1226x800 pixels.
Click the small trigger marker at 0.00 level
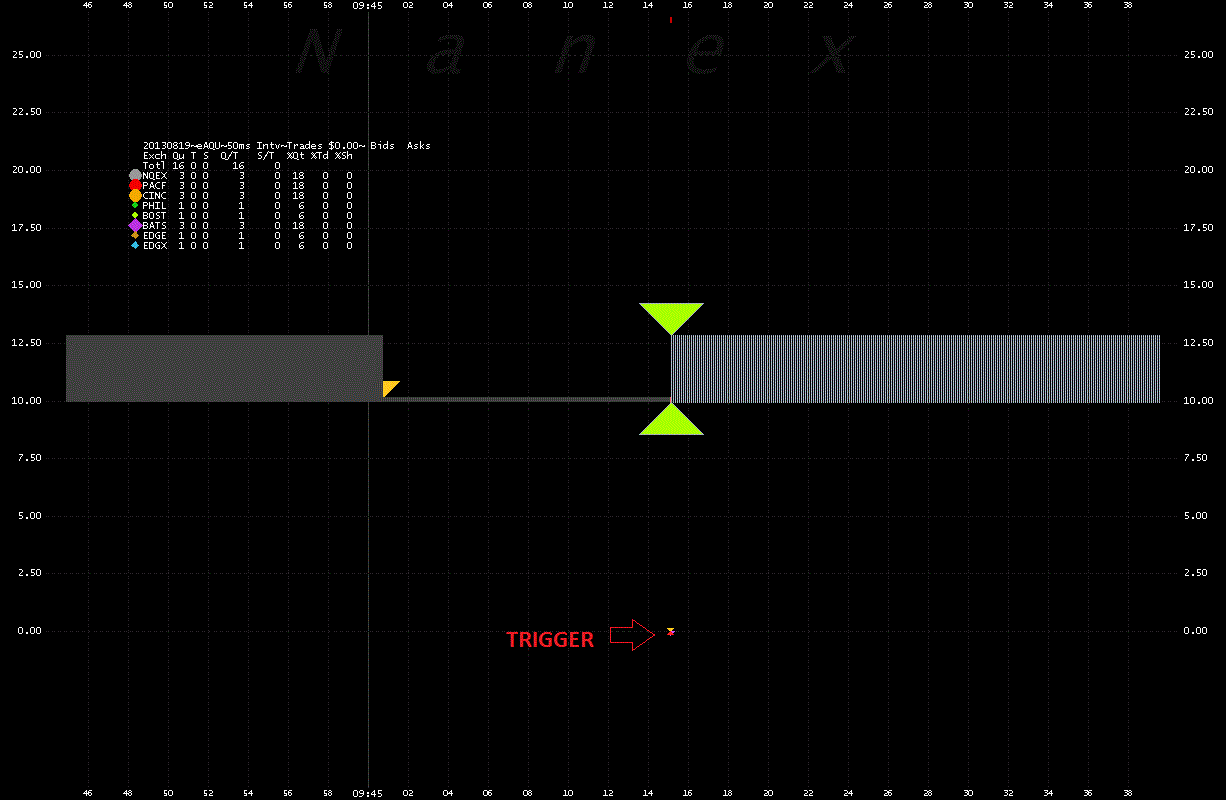coord(671,631)
